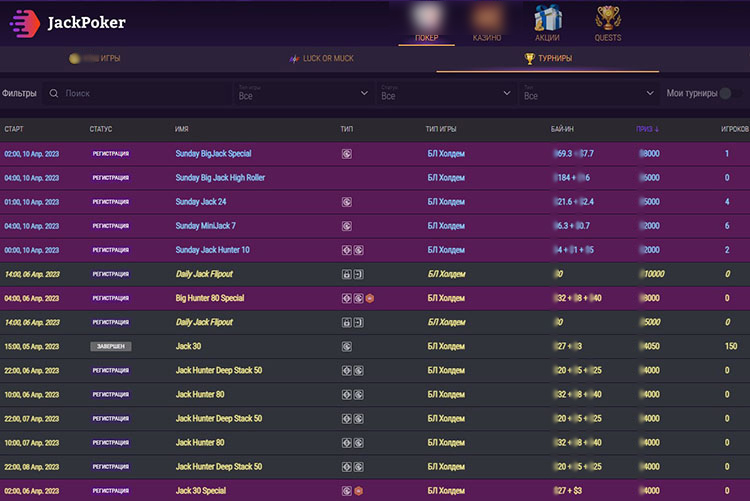Click the lock icon in the 10000 prize Daily Jack Flipout row
Screen dimensions: 750x501
(x=346, y=274)
